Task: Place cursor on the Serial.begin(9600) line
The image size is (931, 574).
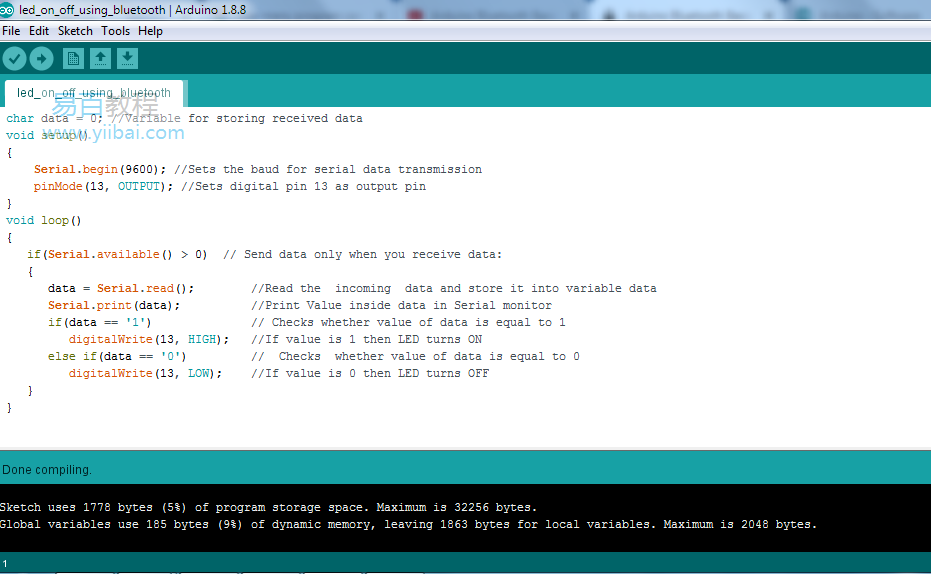Action: pos(100,170)
